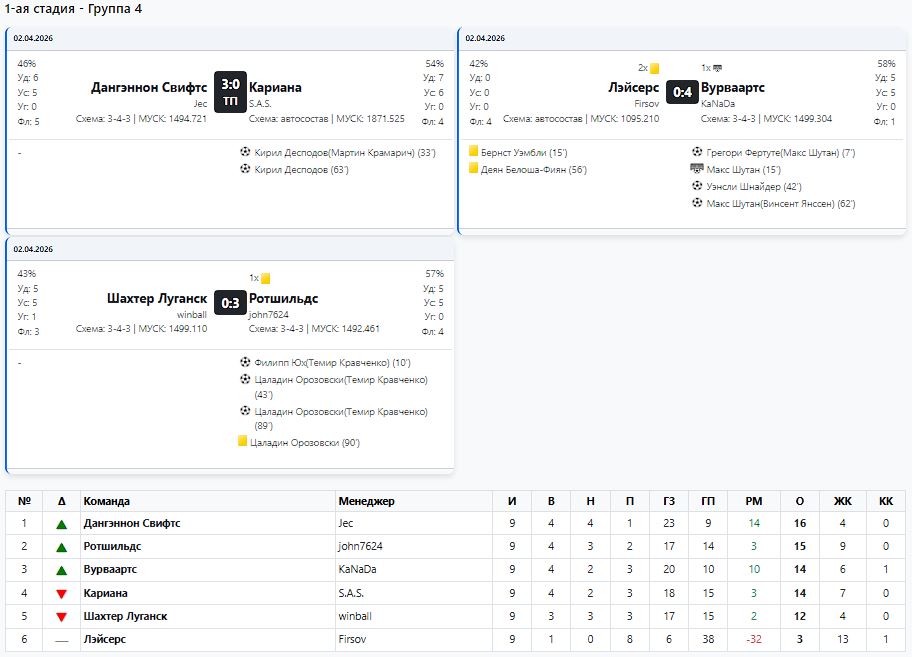Click red down arrow in Шахтер Луганск row

pyautogui.click(x=62, y=617)
